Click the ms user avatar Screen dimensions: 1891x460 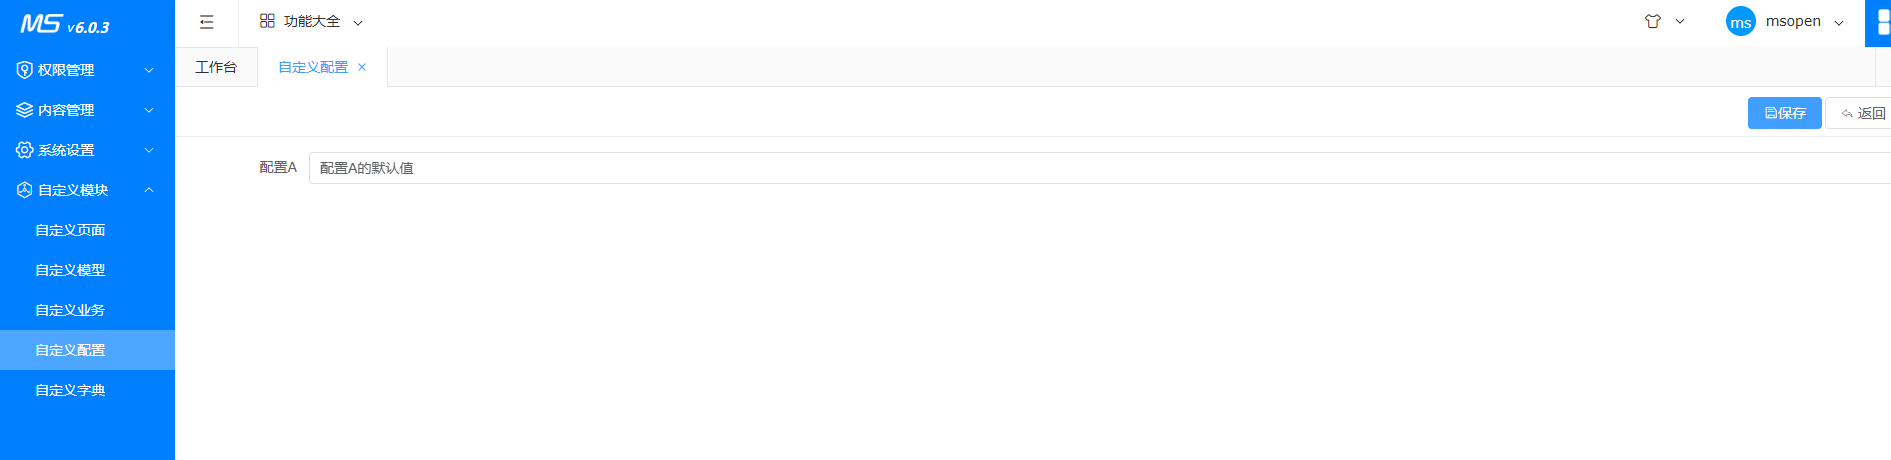(x=1740, y=22)
